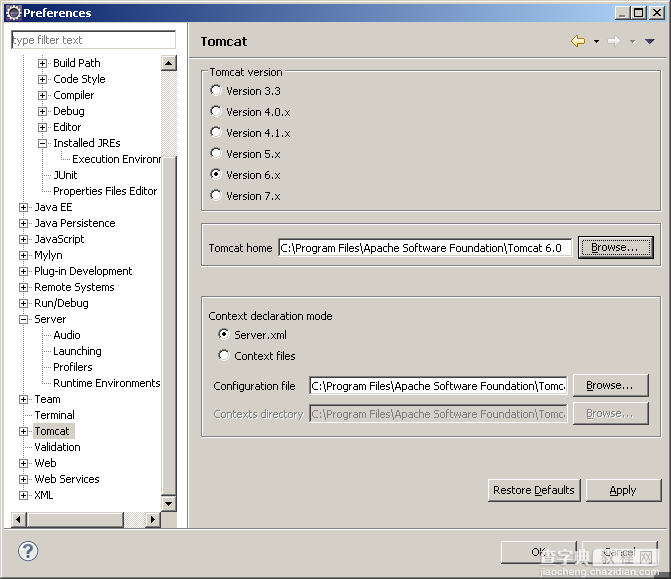Screen dimensions: 671x579
Task: Click the yellow back navigation arrow
Action: 578,41
